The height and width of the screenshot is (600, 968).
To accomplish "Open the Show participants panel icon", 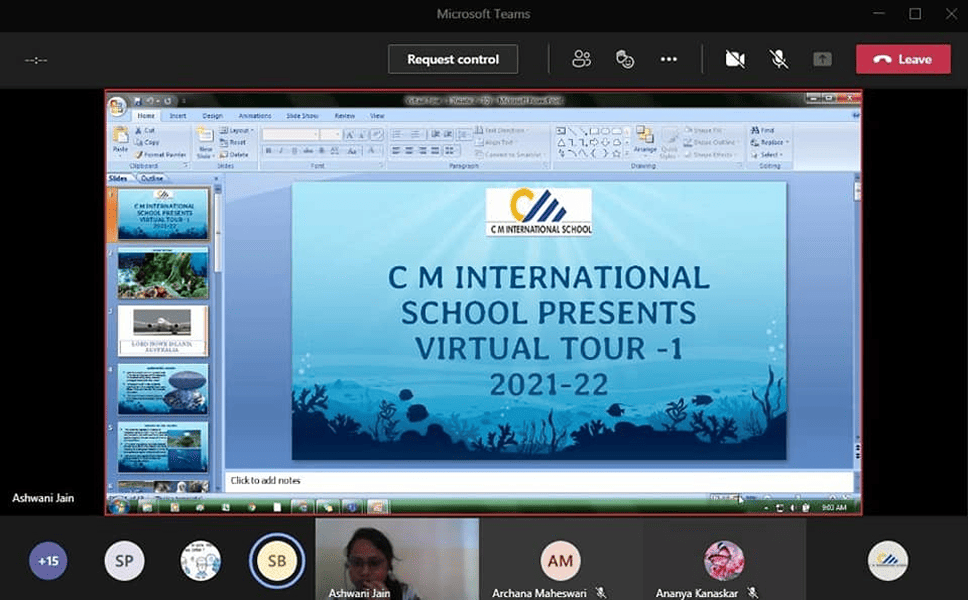I will (581, 59).
